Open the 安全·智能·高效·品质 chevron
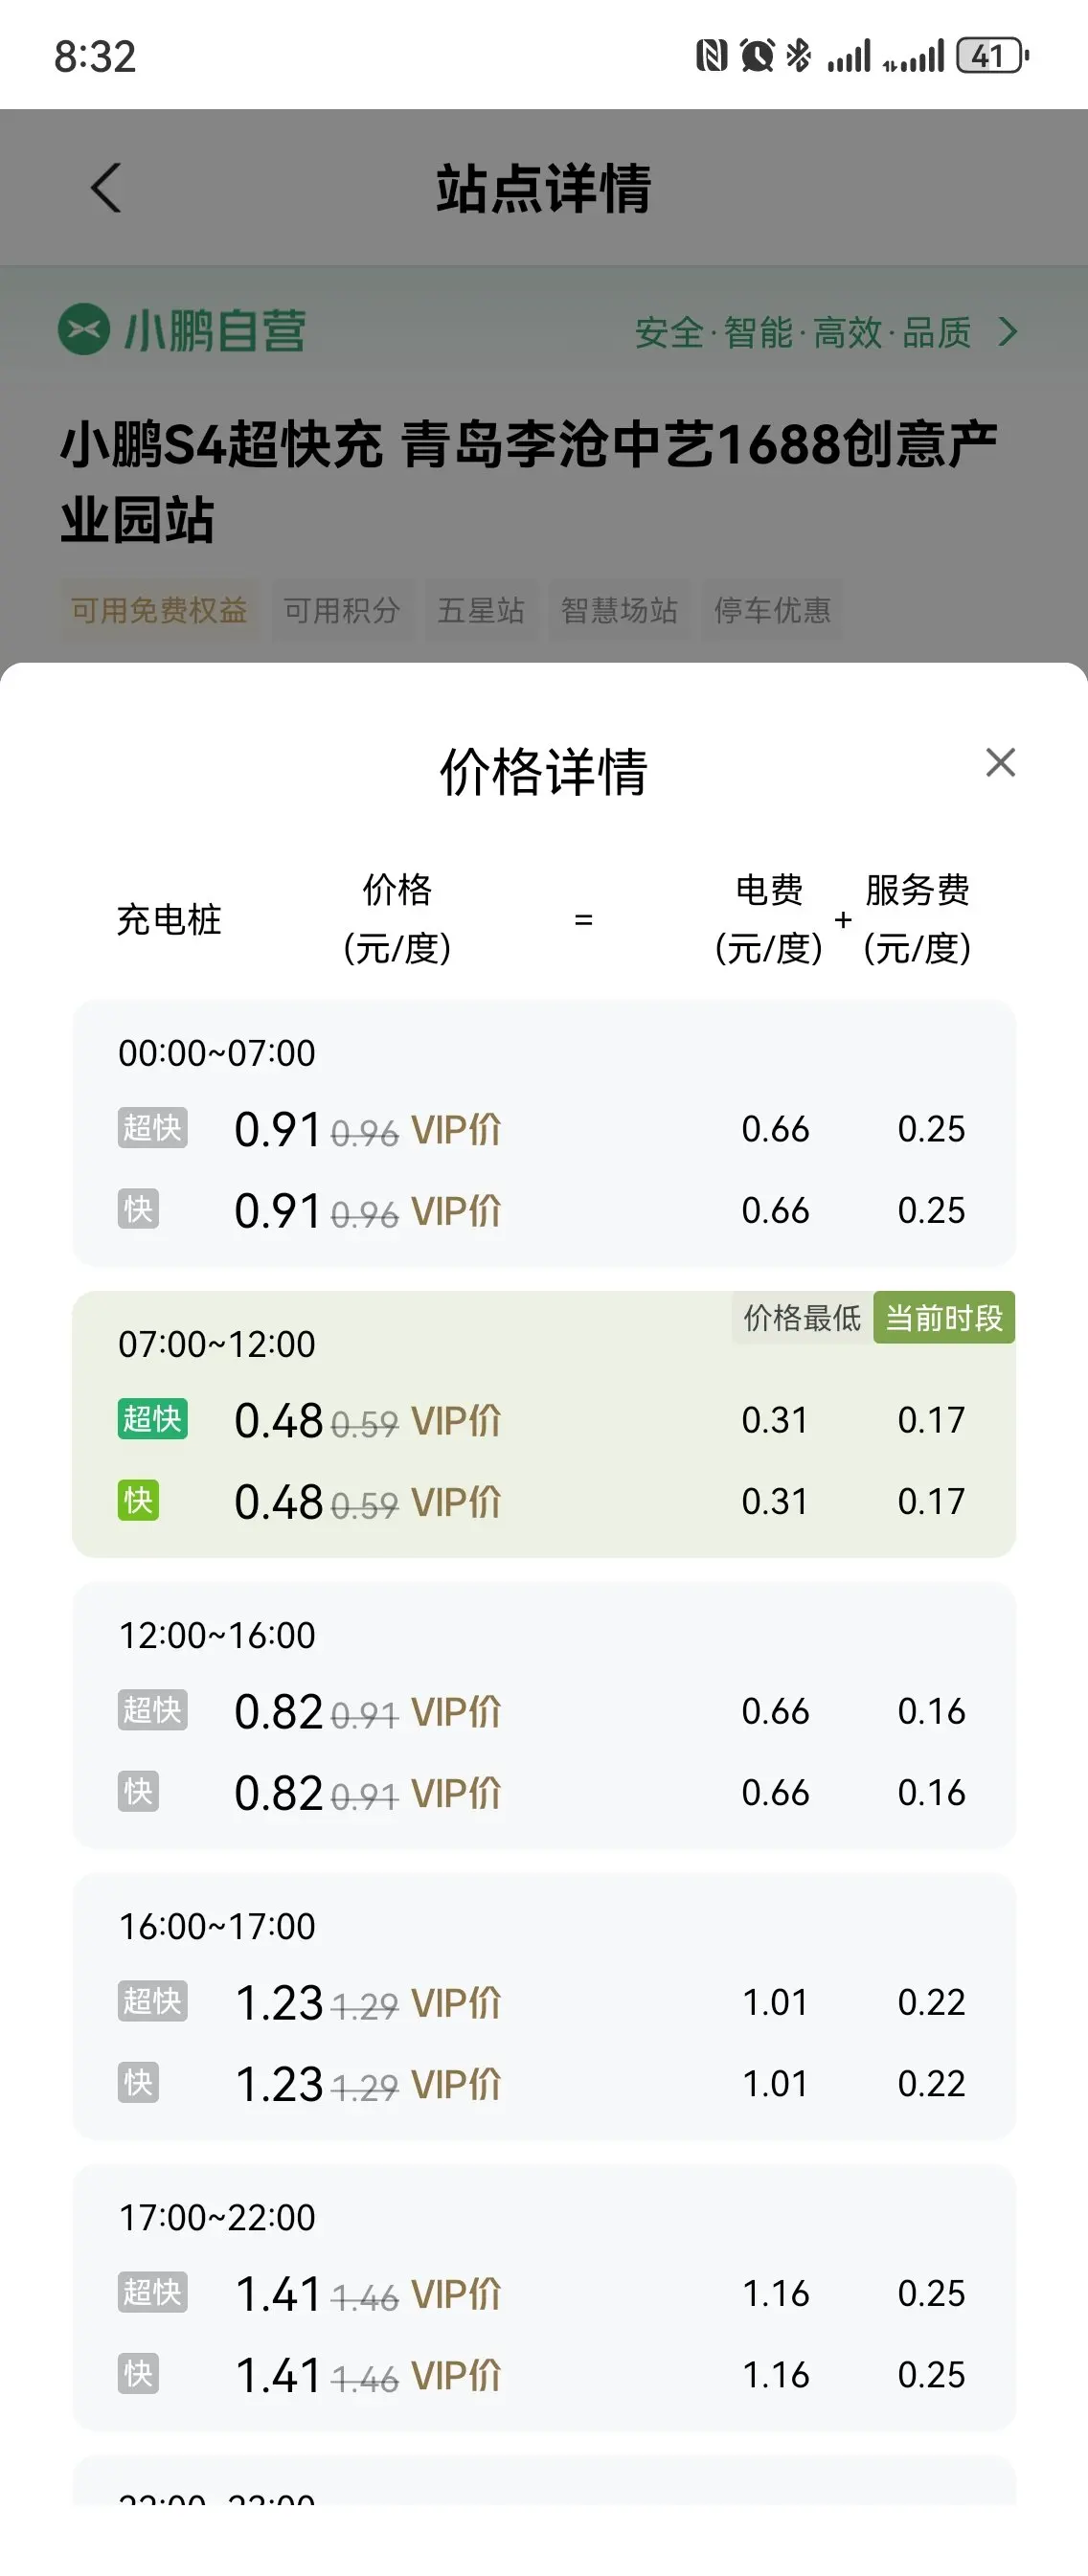Viewport: 1088px width, 2576px height. coord(1008,332)
